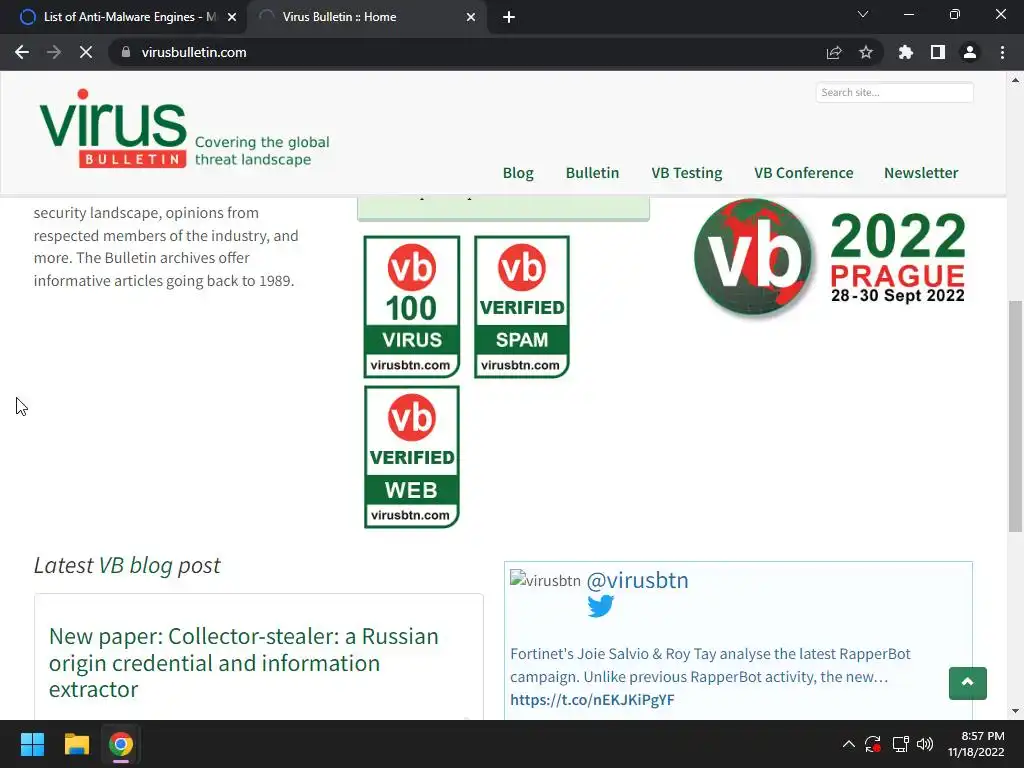Click the Chrome taskbar icon
Viewport: 1024px width, 768px height.
click(121, 744)
